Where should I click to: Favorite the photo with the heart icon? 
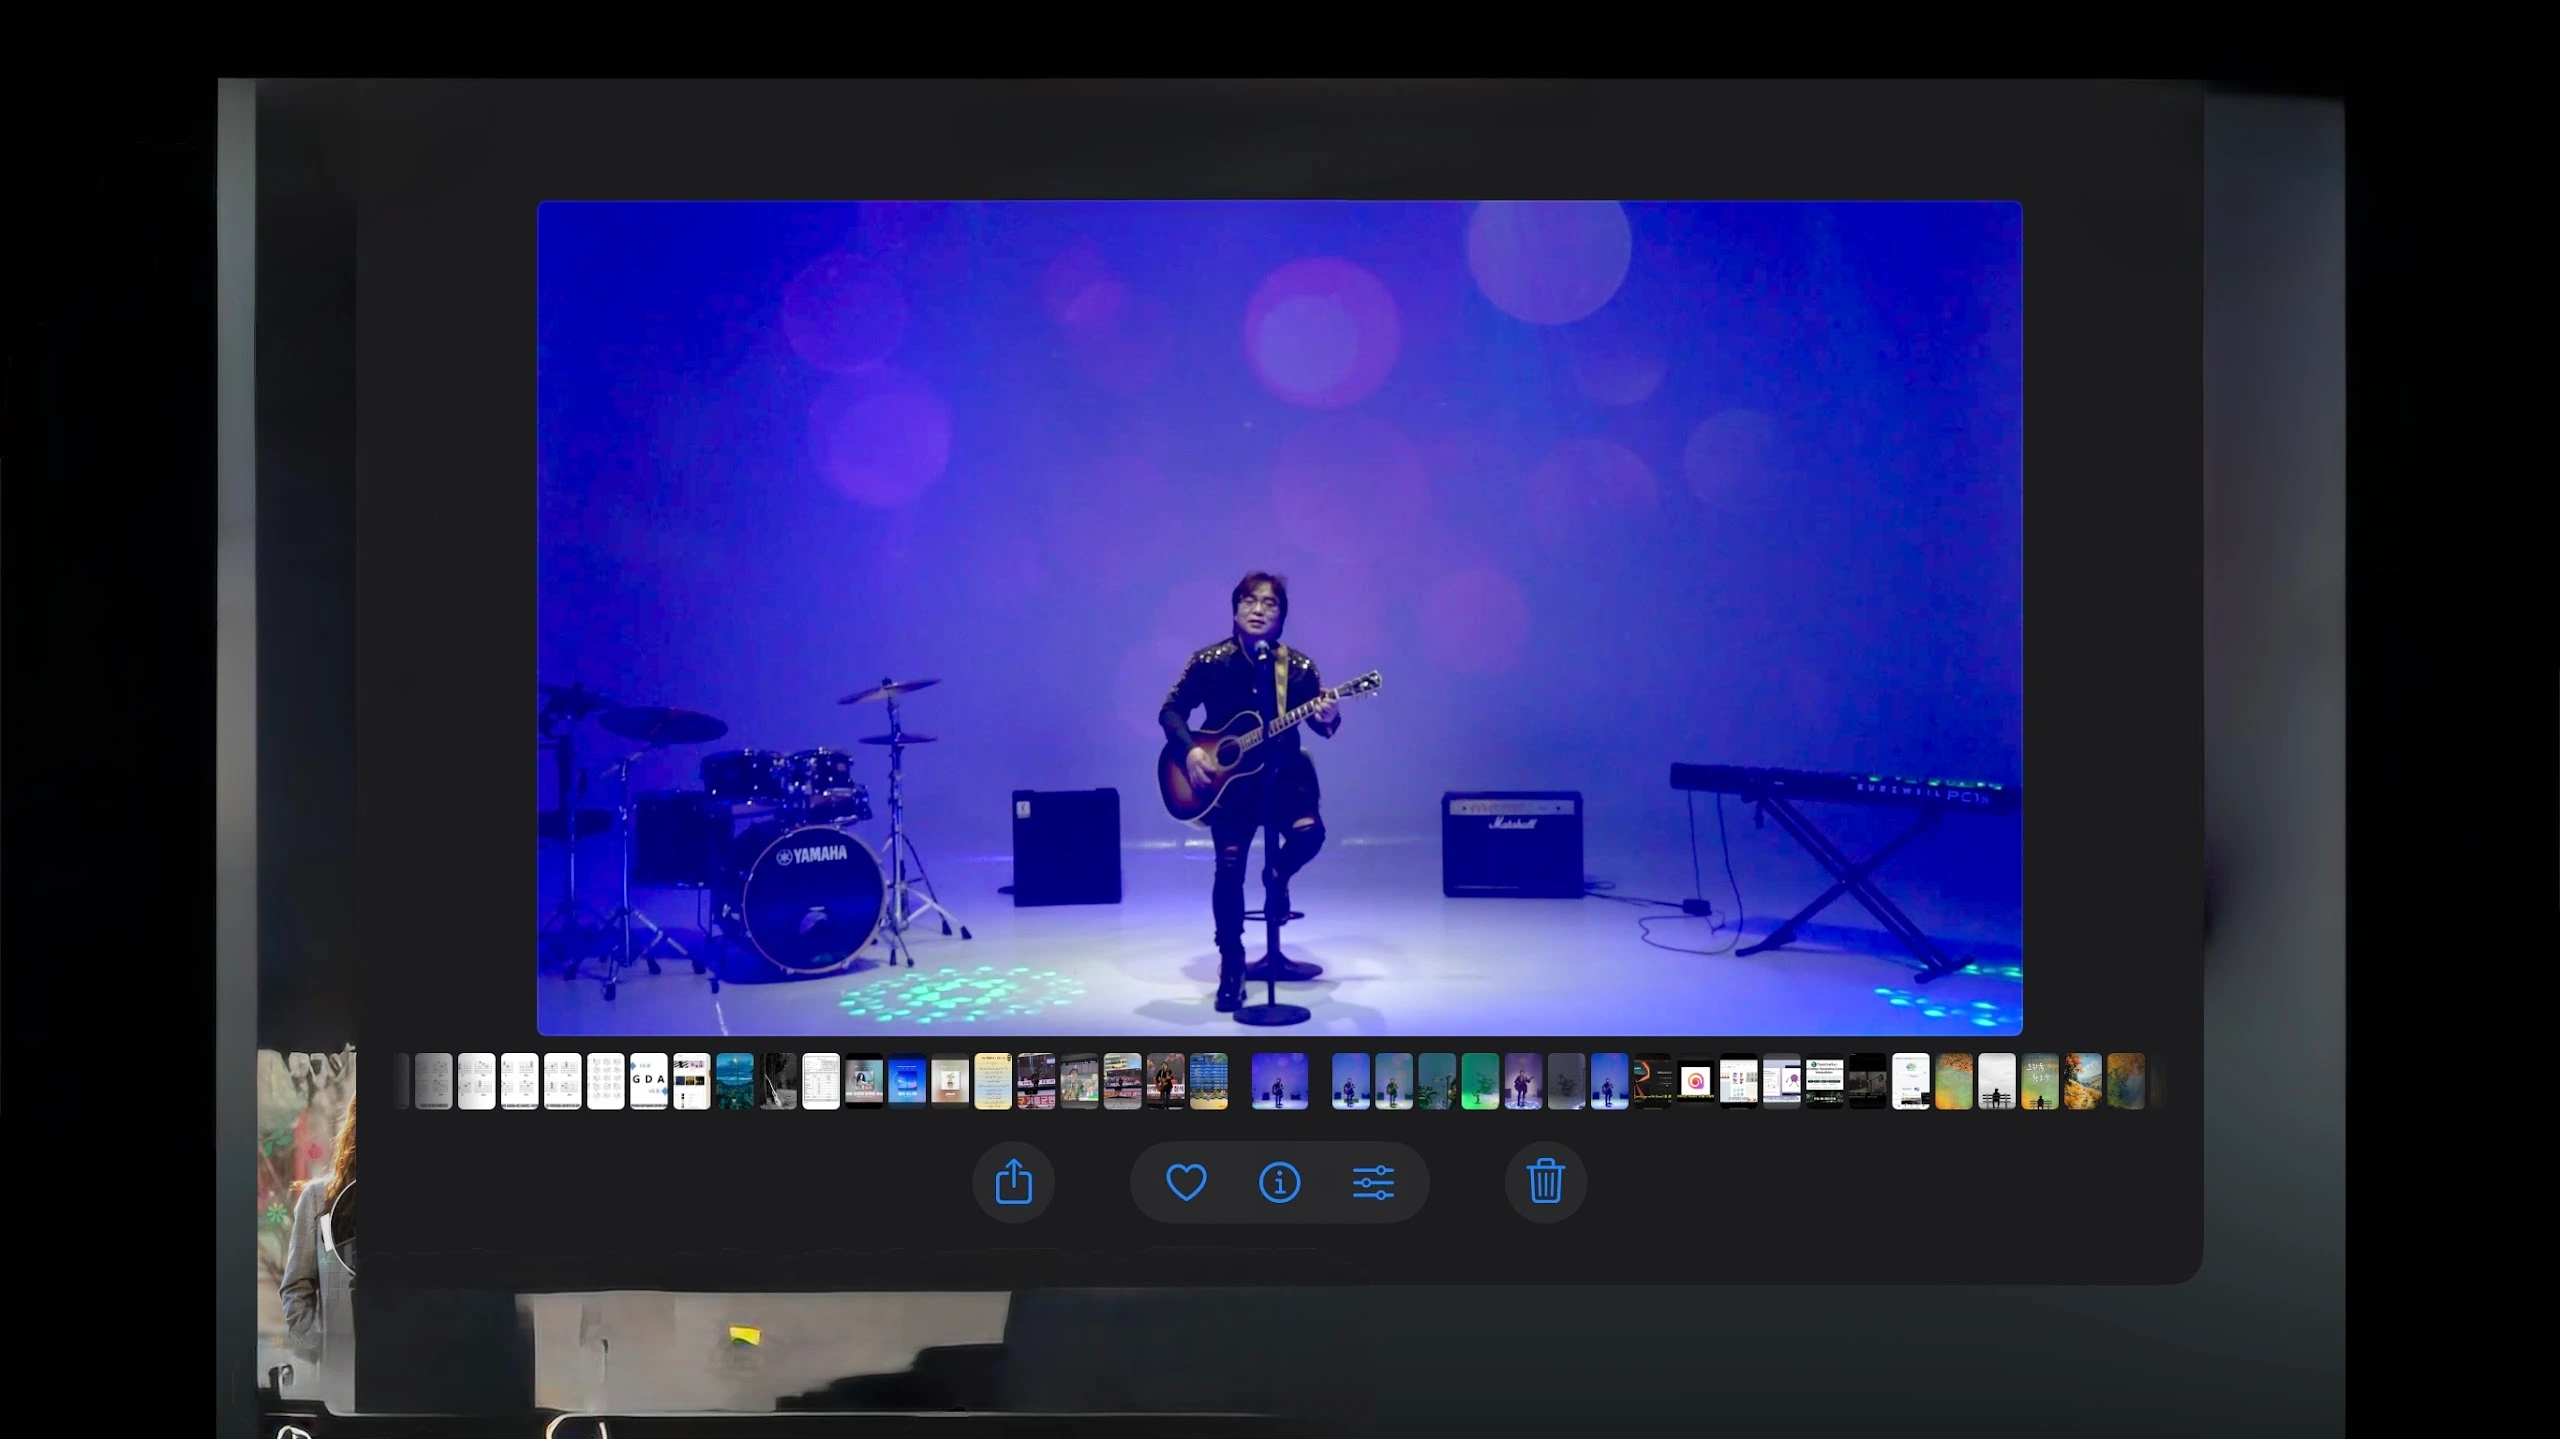click(x=1186, y=1182)
